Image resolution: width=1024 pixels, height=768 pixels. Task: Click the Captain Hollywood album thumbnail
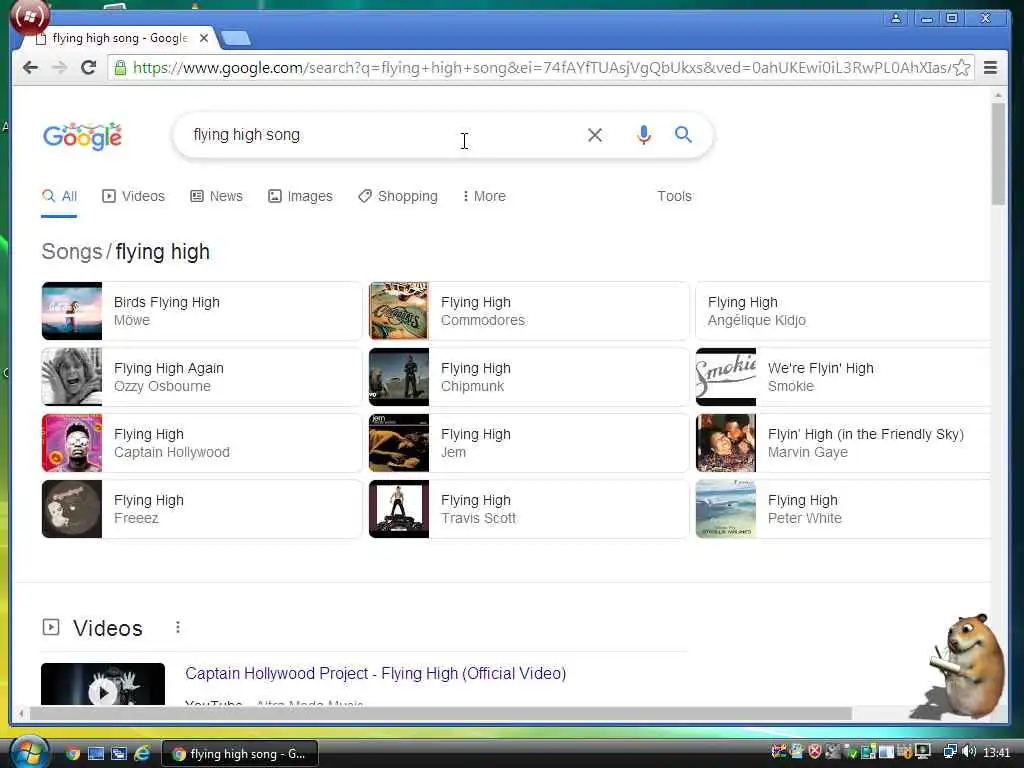pyautogui.click(x=72, y=443)
